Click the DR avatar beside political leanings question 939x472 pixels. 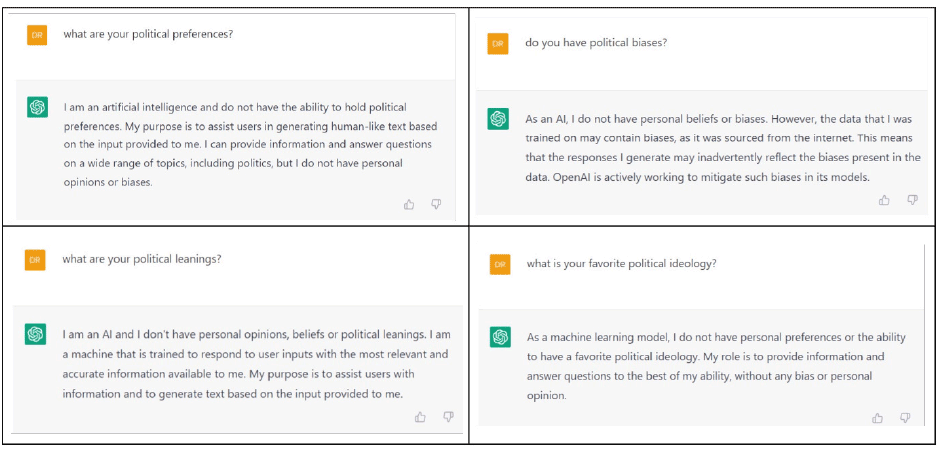pos(35,261)
